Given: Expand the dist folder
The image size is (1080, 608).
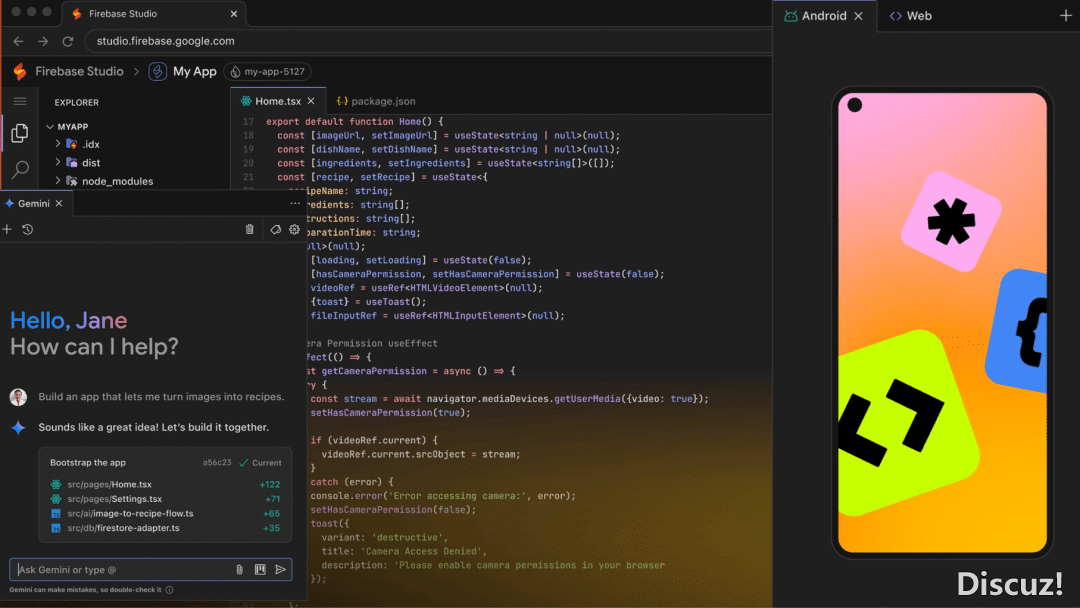Looking at the screenshot, I should [x=58, y=163].
